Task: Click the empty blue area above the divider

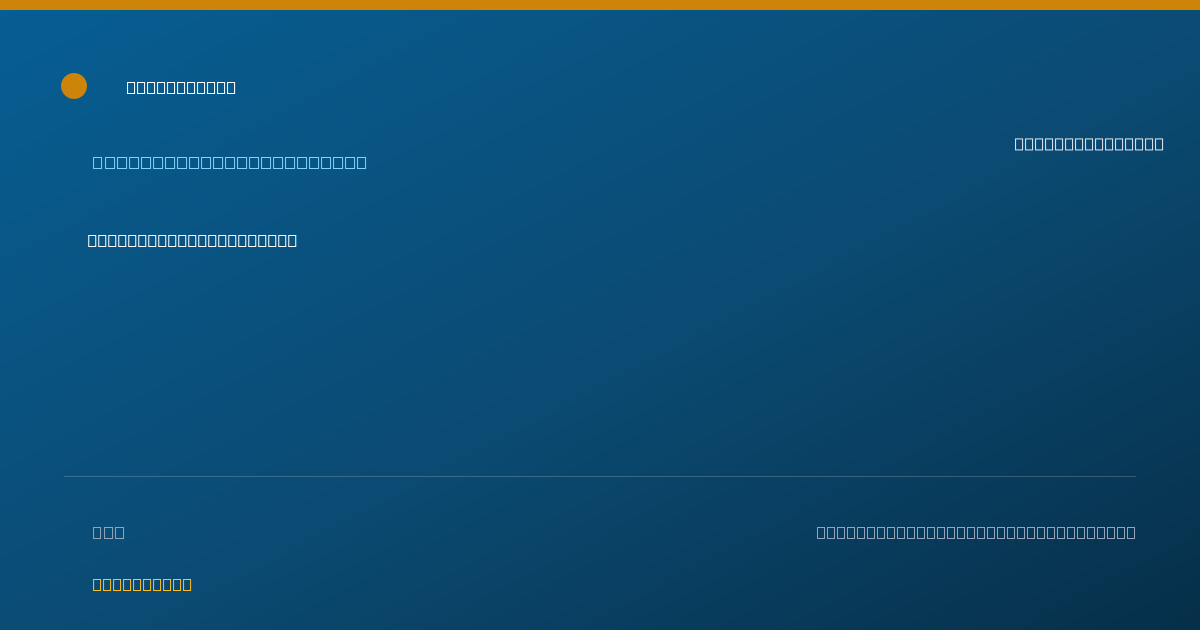Action: (600, 360)
